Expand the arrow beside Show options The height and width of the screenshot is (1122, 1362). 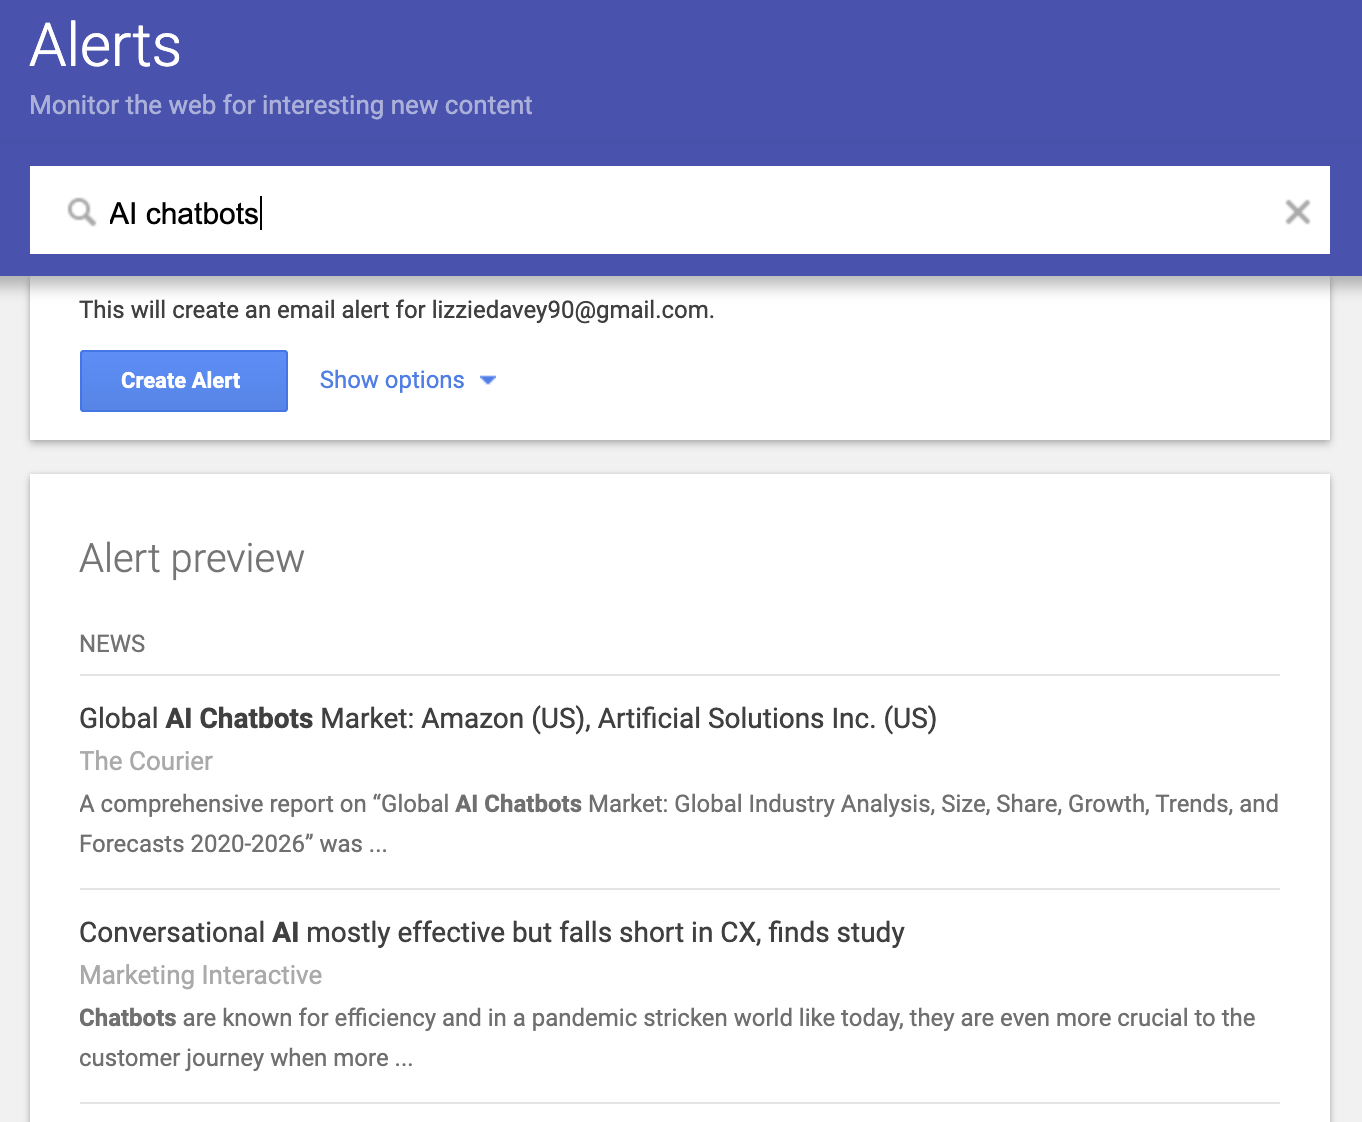tap(488, 380)
